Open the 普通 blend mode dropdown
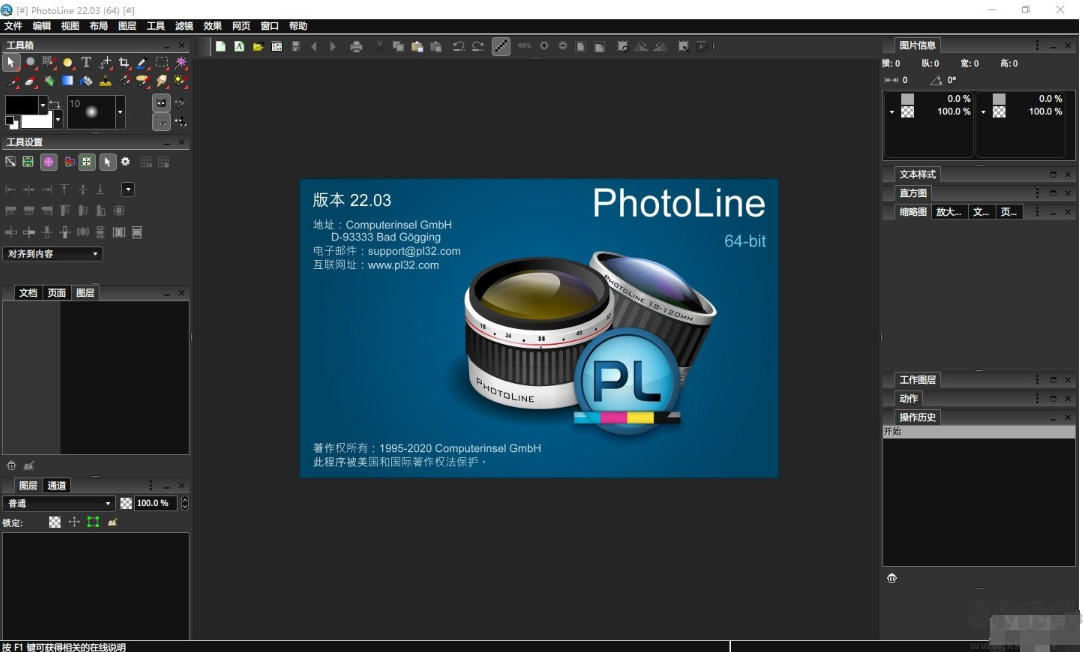Viewport: 1084px width, 652px height. coord(55,503)
